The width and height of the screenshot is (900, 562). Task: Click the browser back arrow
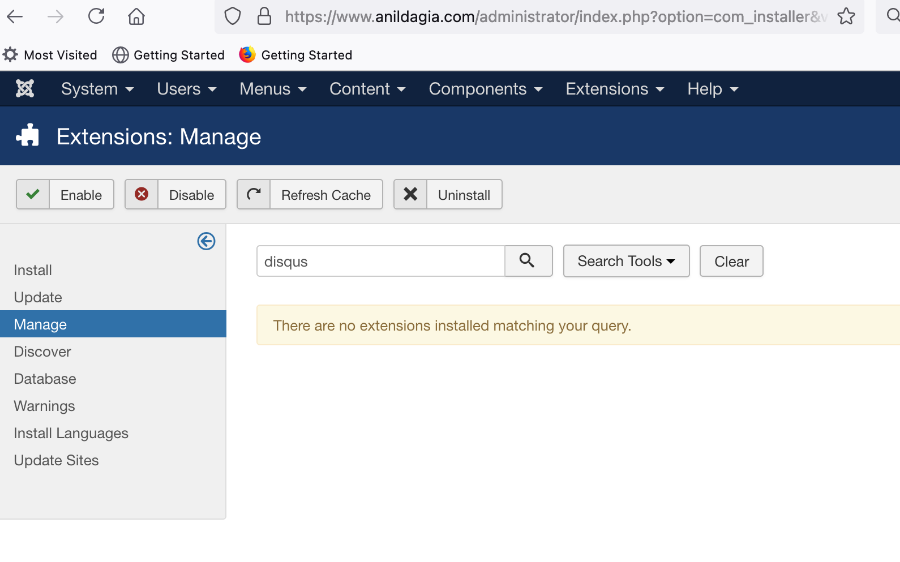pyautogui.click(x=15, y=17)
